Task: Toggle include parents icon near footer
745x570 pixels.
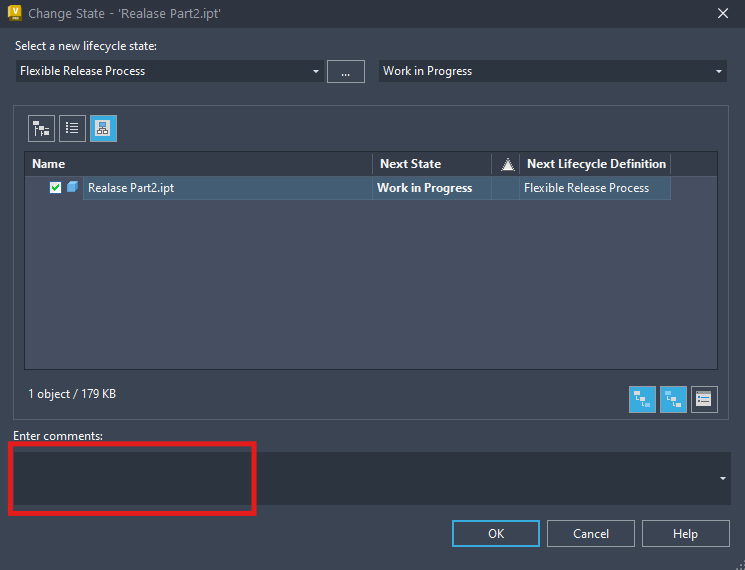Action: tap(673, 399)
